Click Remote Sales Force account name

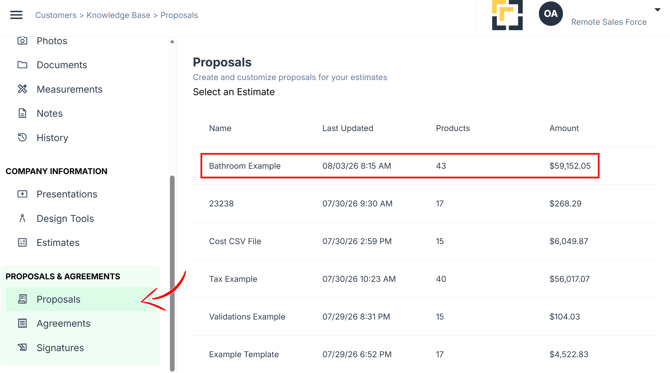click(608, 22)
